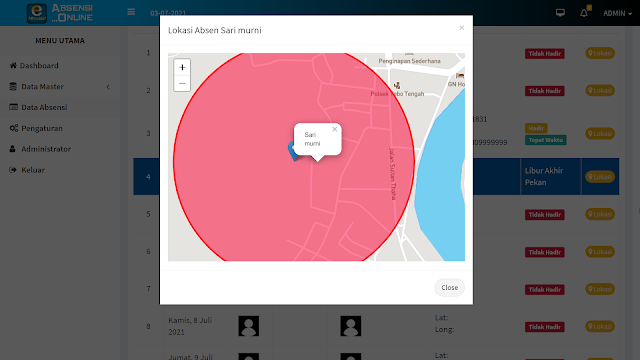The image size is (640, 360).
Task: Click Keluar to log out
Action: pyautogui.click(x=60, y=170)
